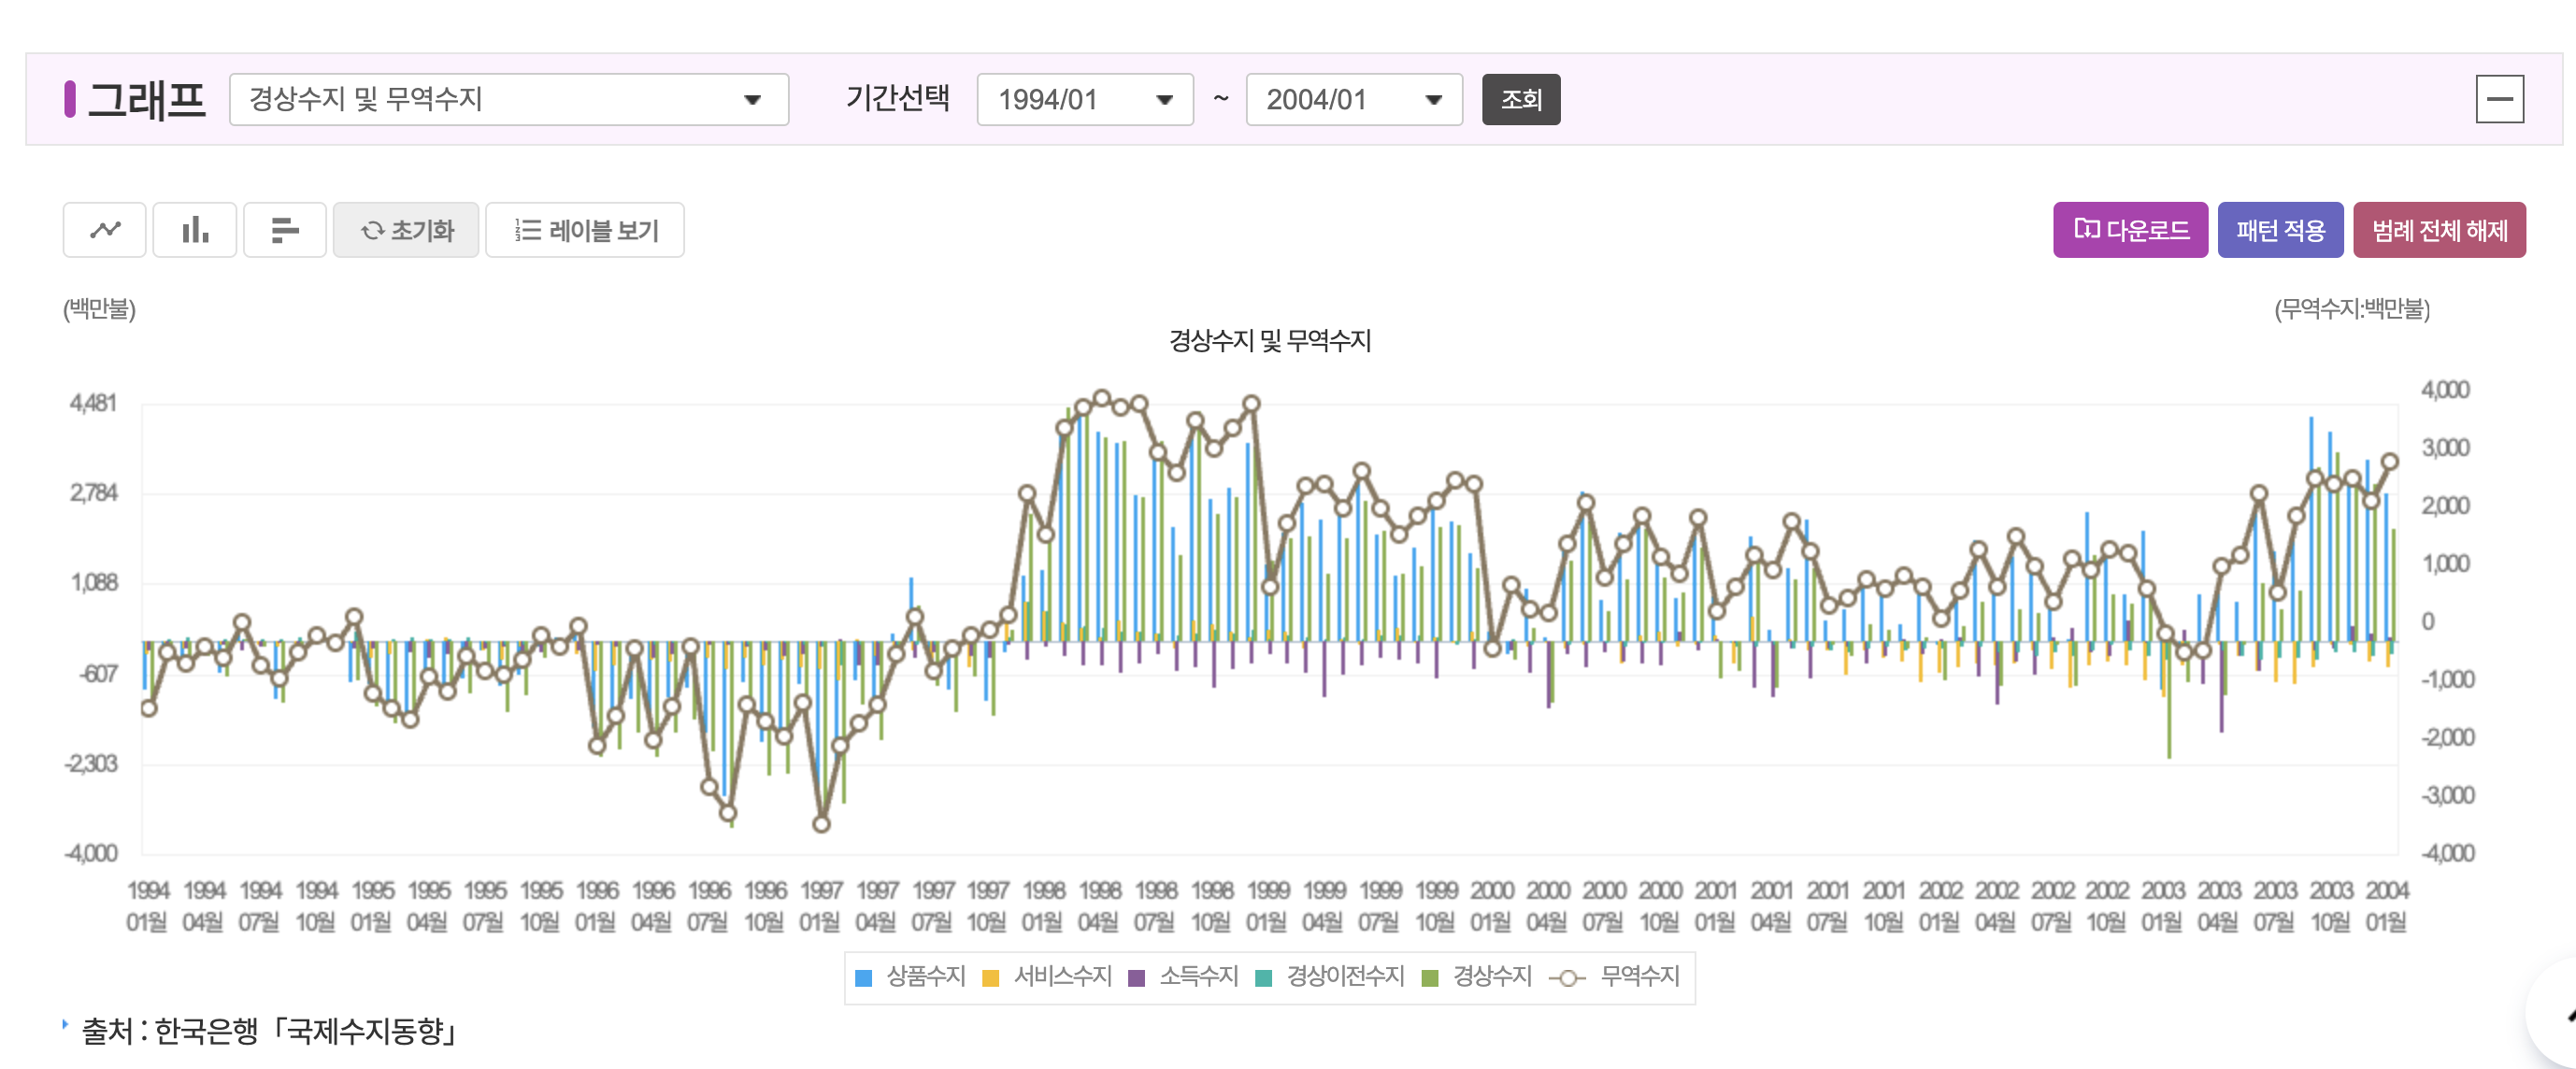Click the x-axis label 2004 01월
Viewport: 2576px width, 1069px height.
[x=2386, y=906]
